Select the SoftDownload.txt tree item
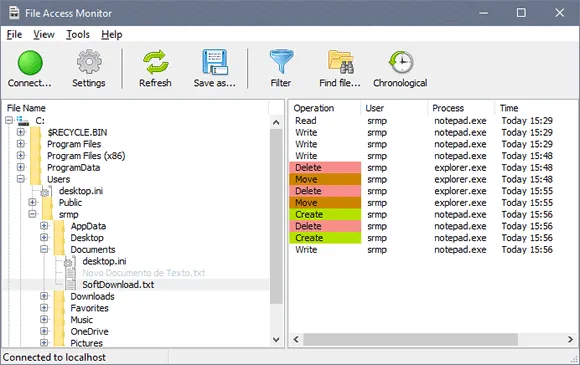 tap(118, 284)
